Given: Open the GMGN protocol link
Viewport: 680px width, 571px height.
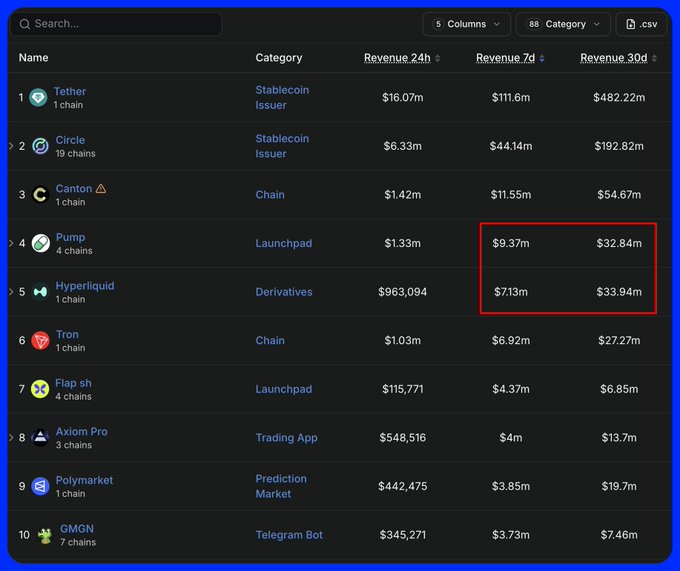Looking at the screenshot, I should coord(77,529).
